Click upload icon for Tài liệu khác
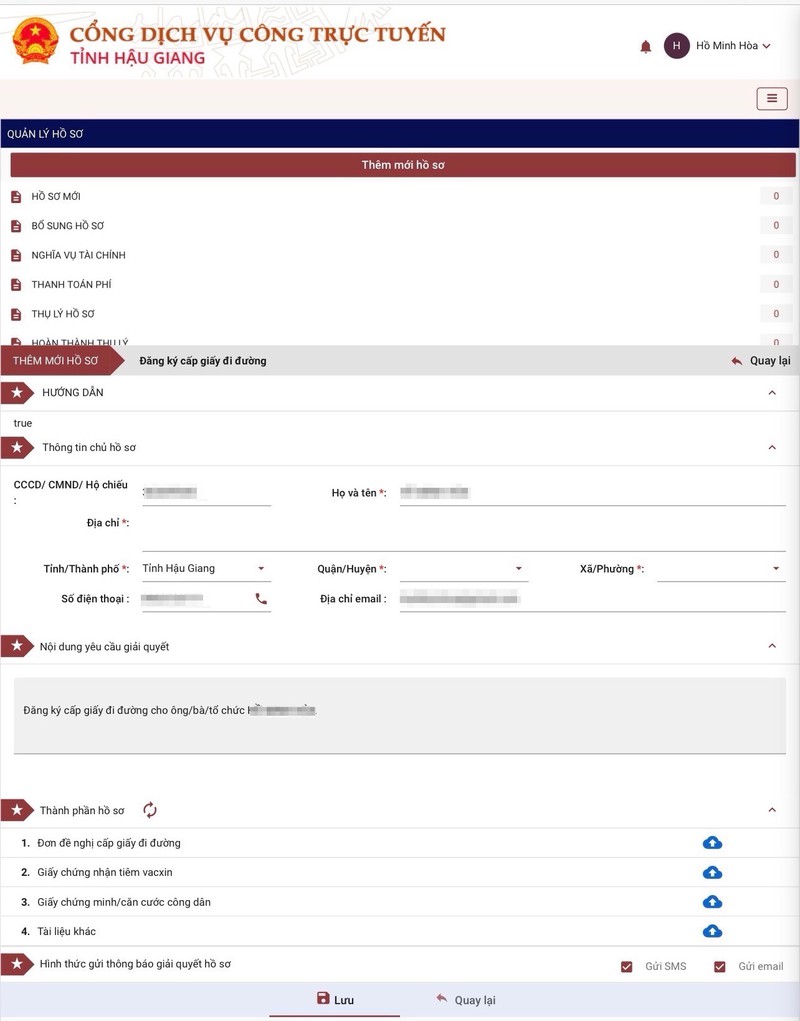800x1021 pixels. (x=712, y=931)
